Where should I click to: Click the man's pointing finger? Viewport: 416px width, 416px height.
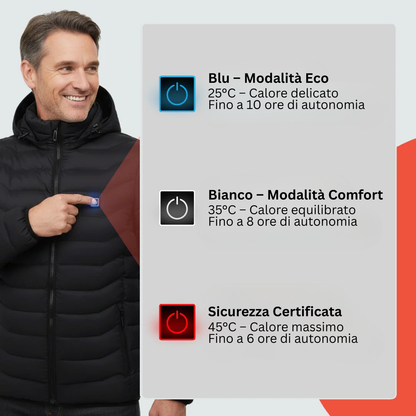78,200
